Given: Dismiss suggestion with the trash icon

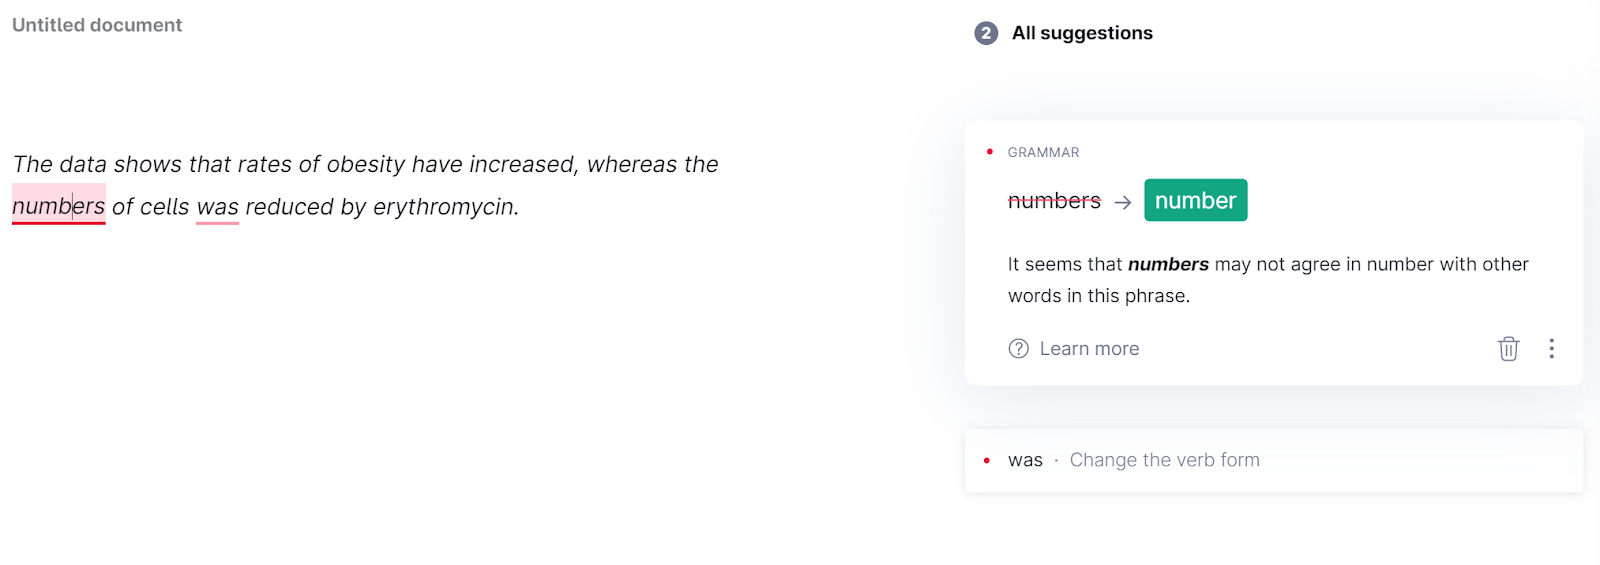Looking at the screenshot, I should (x=1508, y=348).
